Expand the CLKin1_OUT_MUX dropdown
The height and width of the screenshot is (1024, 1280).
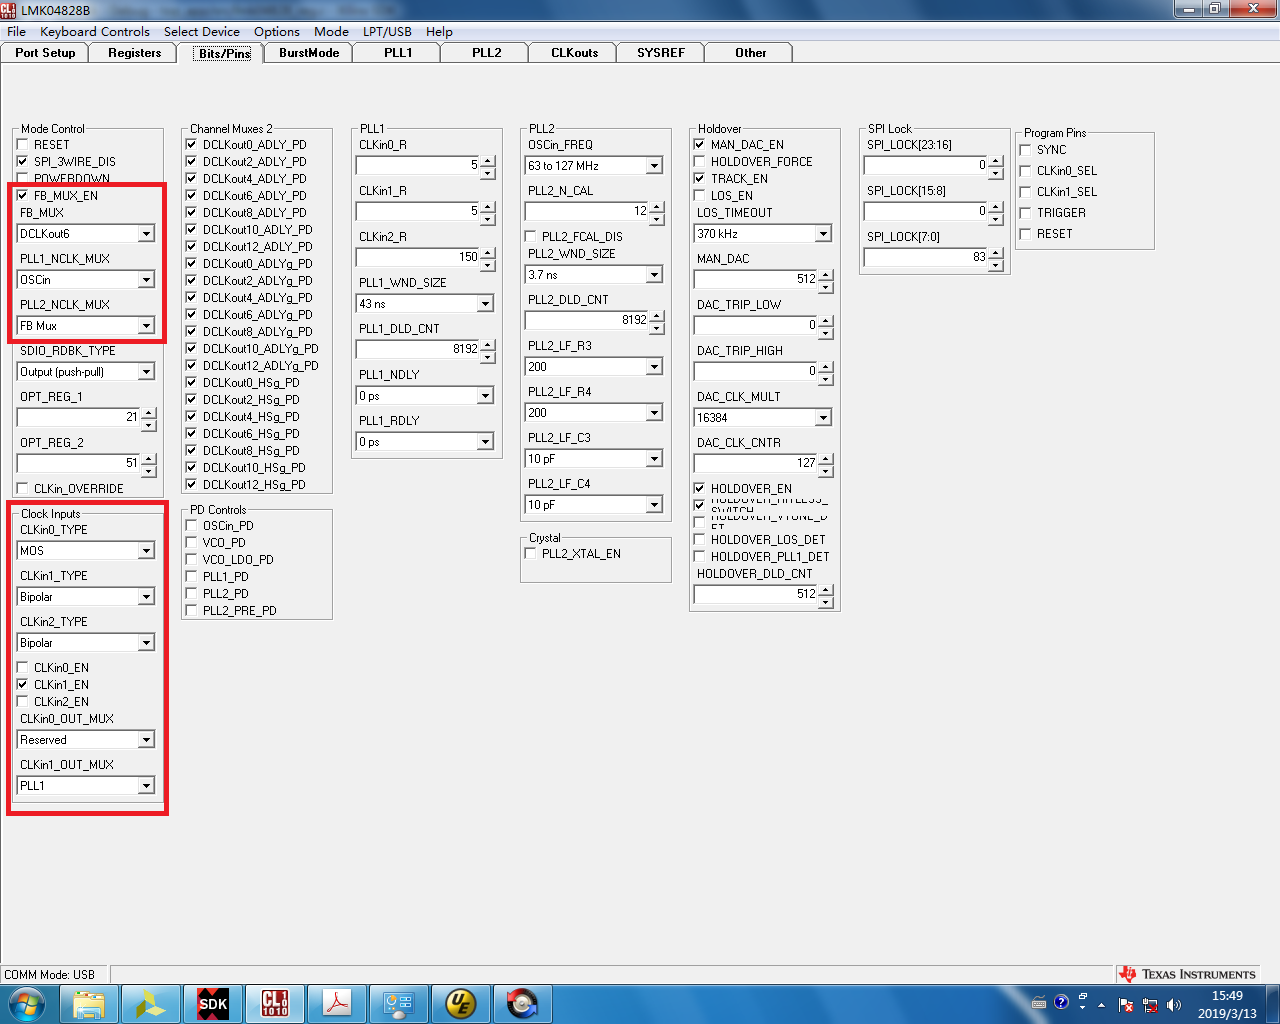tap(146, 786)
